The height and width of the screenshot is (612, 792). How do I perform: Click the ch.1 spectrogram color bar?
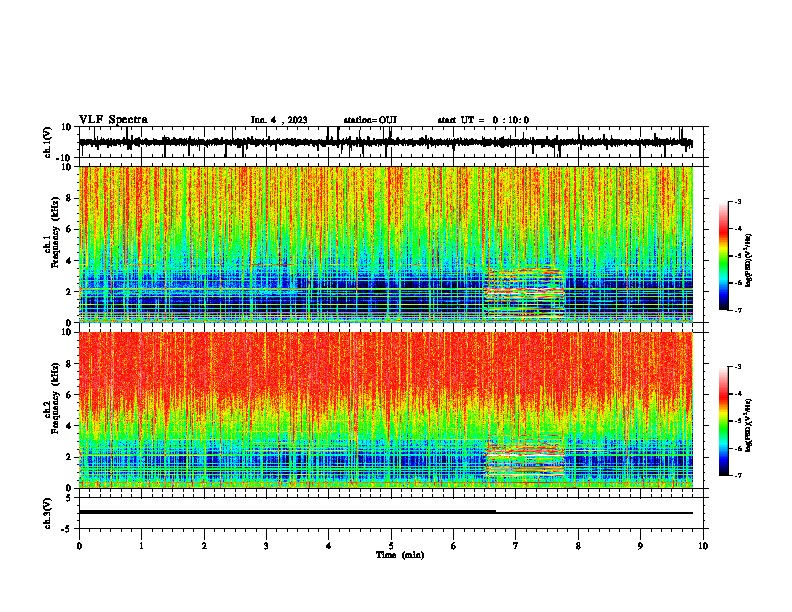723,256
